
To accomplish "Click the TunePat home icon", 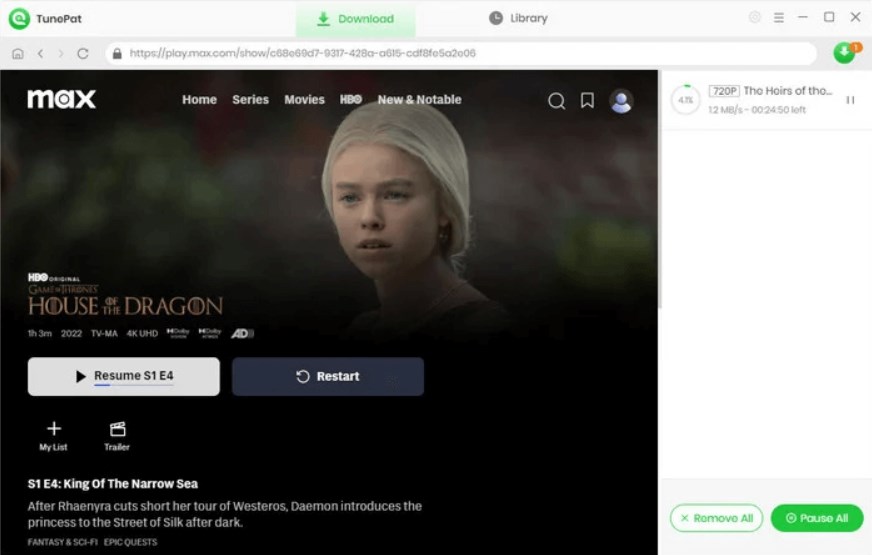I will pos(18,53).
